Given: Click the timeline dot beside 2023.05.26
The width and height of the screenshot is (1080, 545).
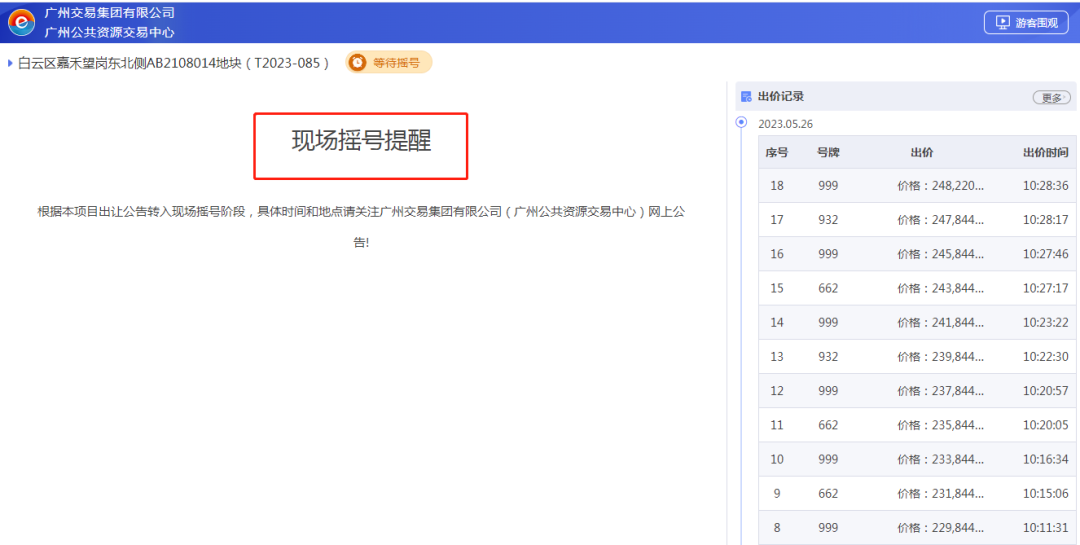Looking at the screenshot, I should tap(741, 123).
